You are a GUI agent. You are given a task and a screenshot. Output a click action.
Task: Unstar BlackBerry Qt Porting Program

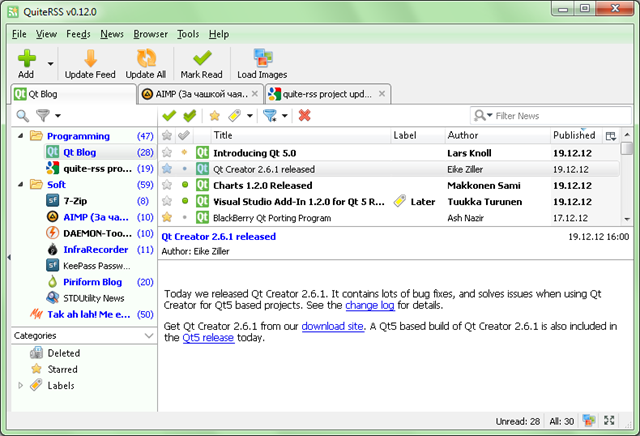pos(167,218)
